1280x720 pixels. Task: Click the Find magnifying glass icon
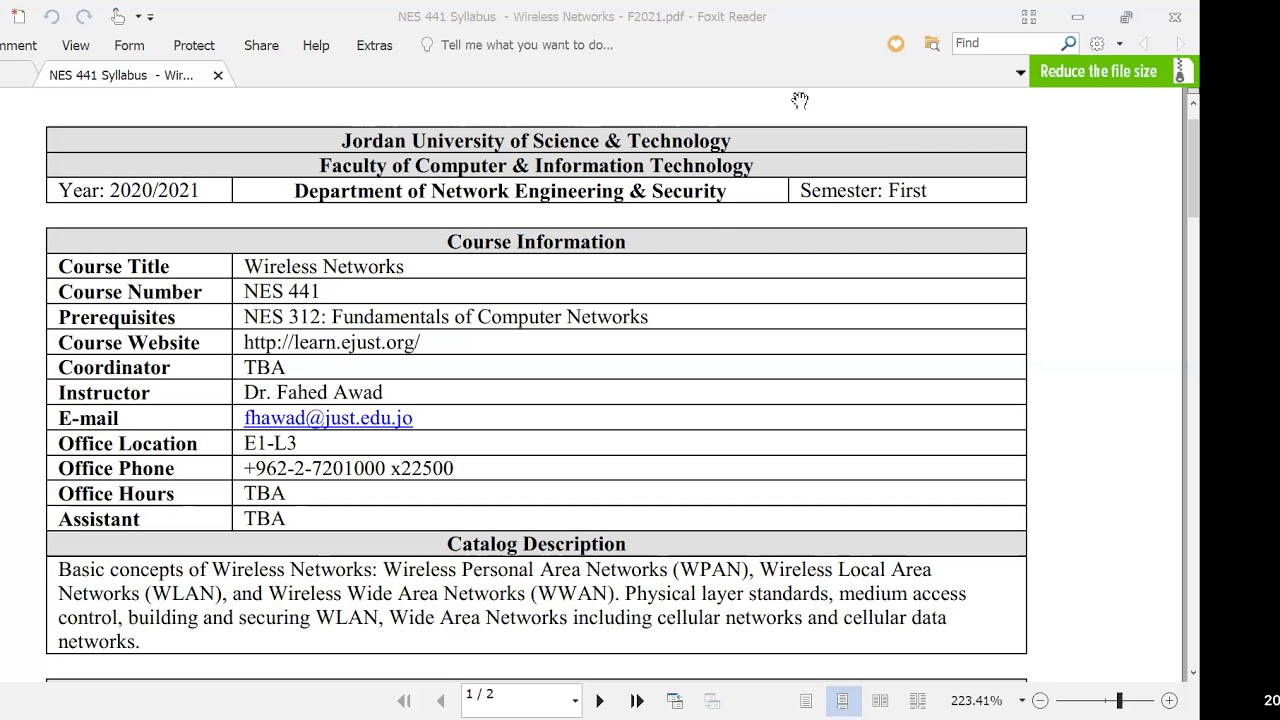1068,43
